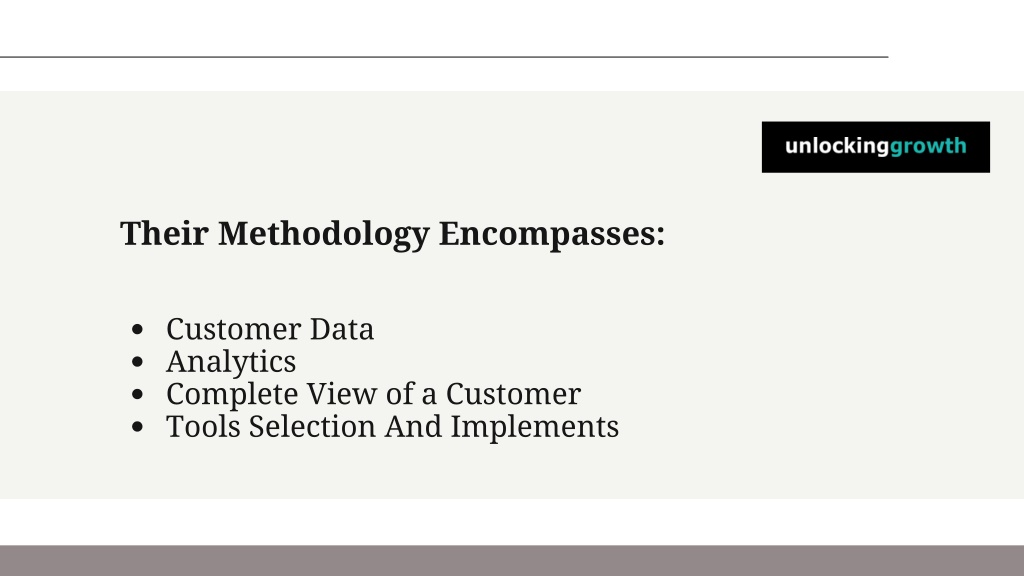Click bullet dot beside Complete View of a Customer

pos(137,394)
